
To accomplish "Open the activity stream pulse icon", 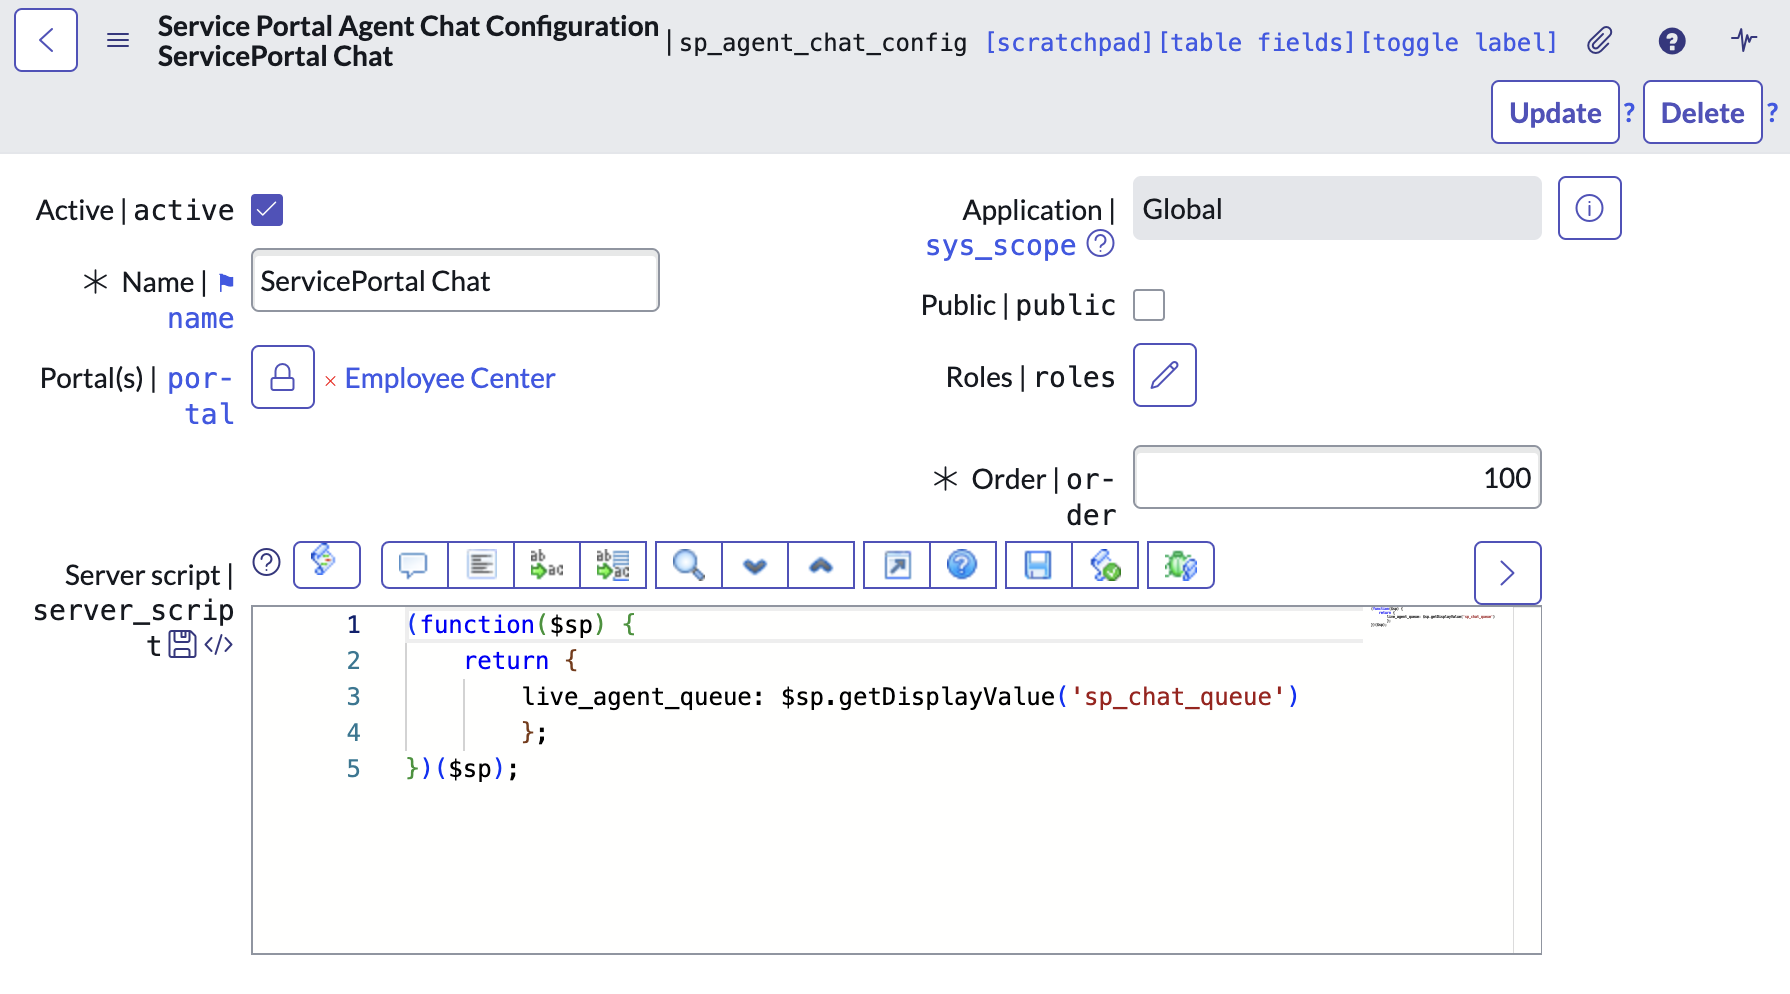I will click(1744, 41).
